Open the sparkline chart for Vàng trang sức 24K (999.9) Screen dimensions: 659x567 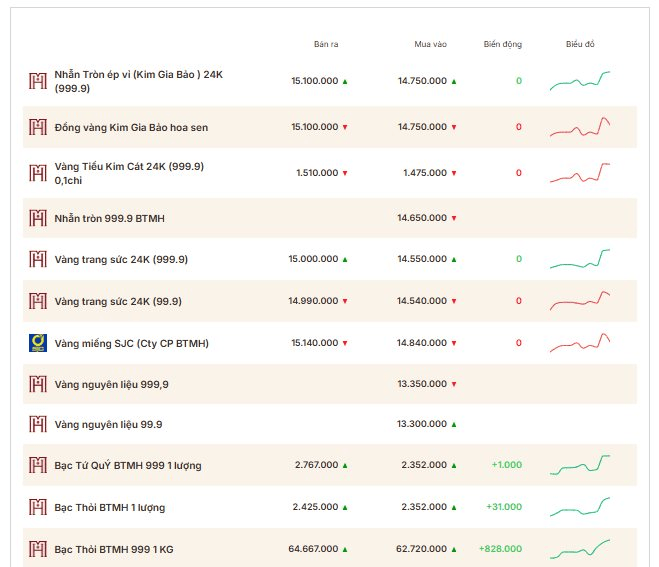coord(580,259)
